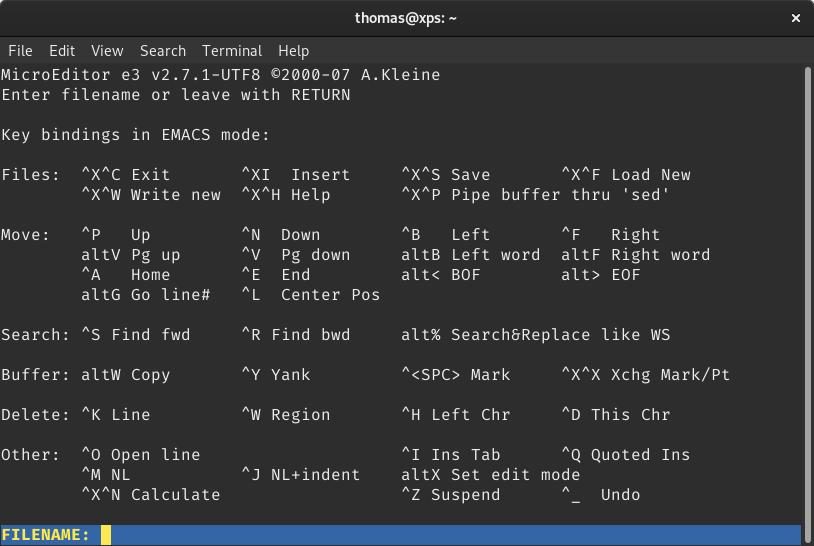Open the File menu
Image resolution: width=814 pixels, height=546 pixels.
point(20,51)
